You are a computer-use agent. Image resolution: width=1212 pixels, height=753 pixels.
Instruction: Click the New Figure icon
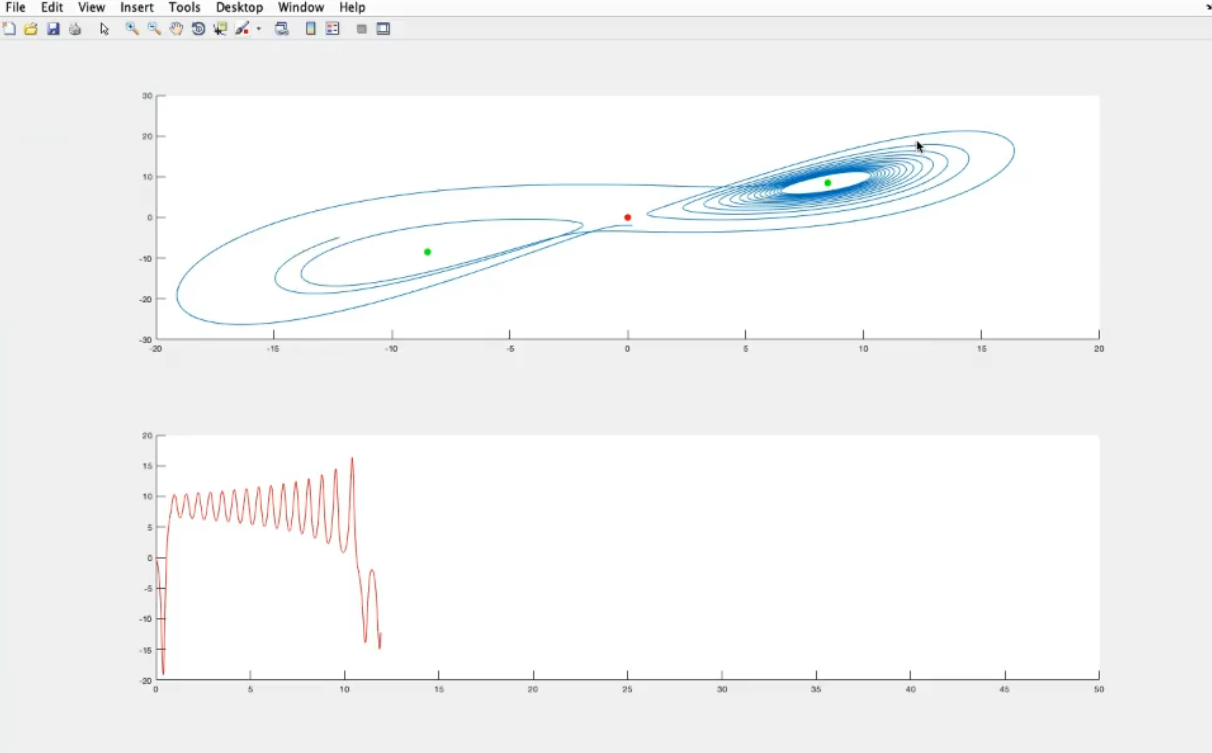coord(9,29)
